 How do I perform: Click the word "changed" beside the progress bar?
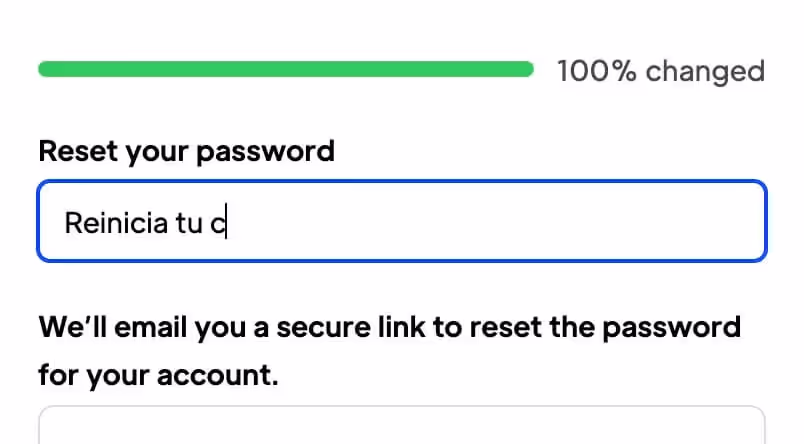click(705, 71)
